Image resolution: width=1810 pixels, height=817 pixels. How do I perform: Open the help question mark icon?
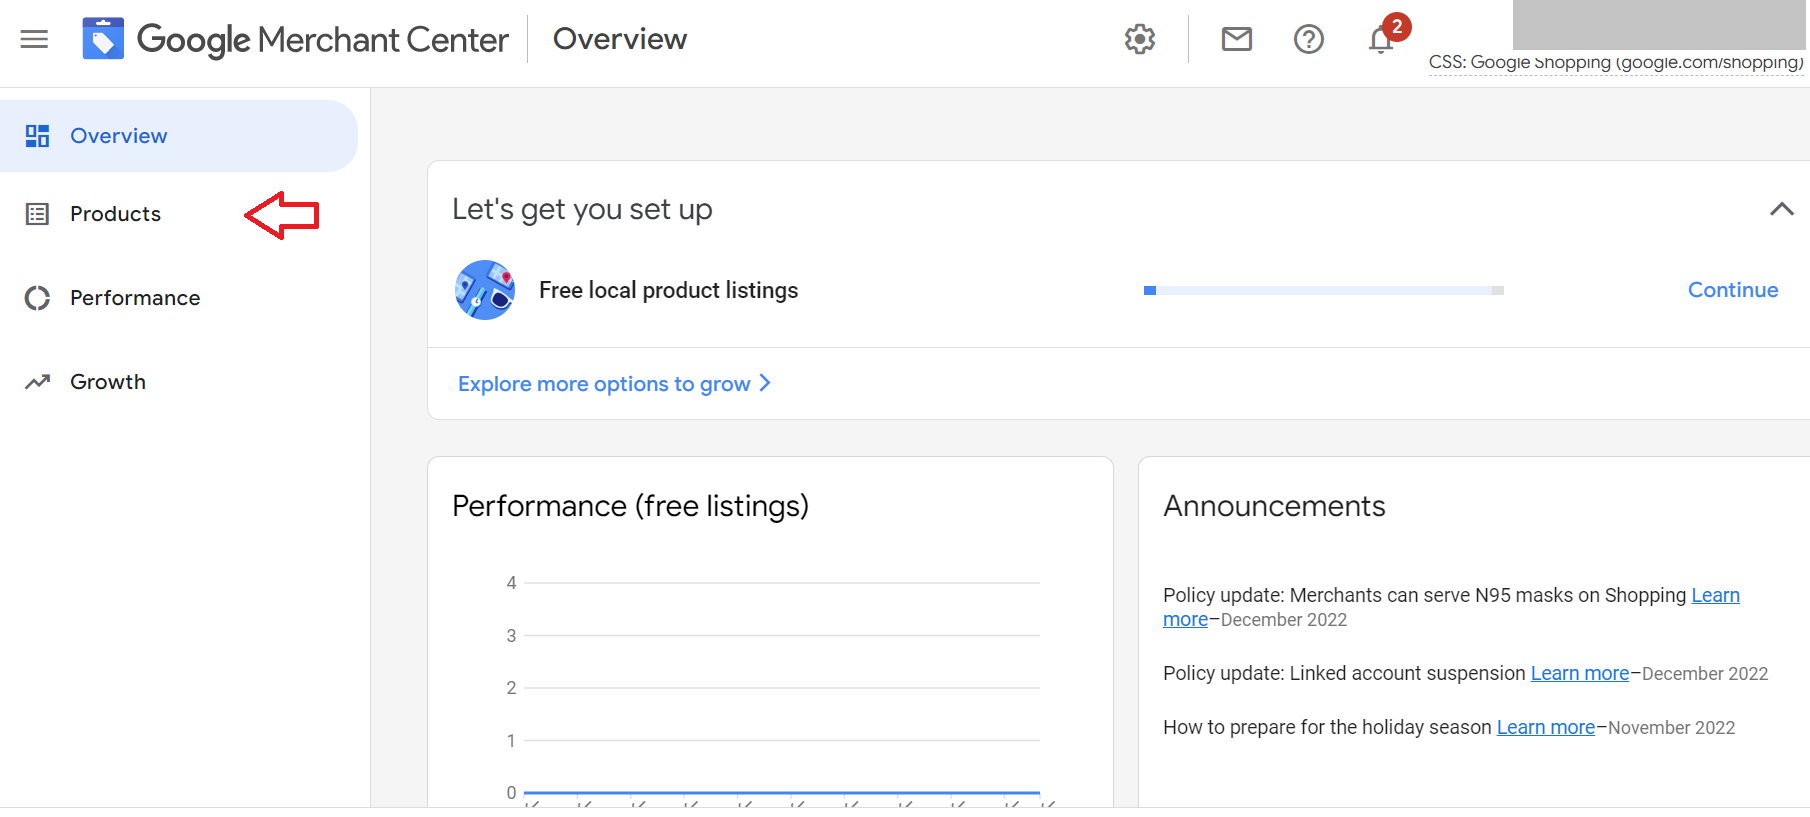[1309, 39]
